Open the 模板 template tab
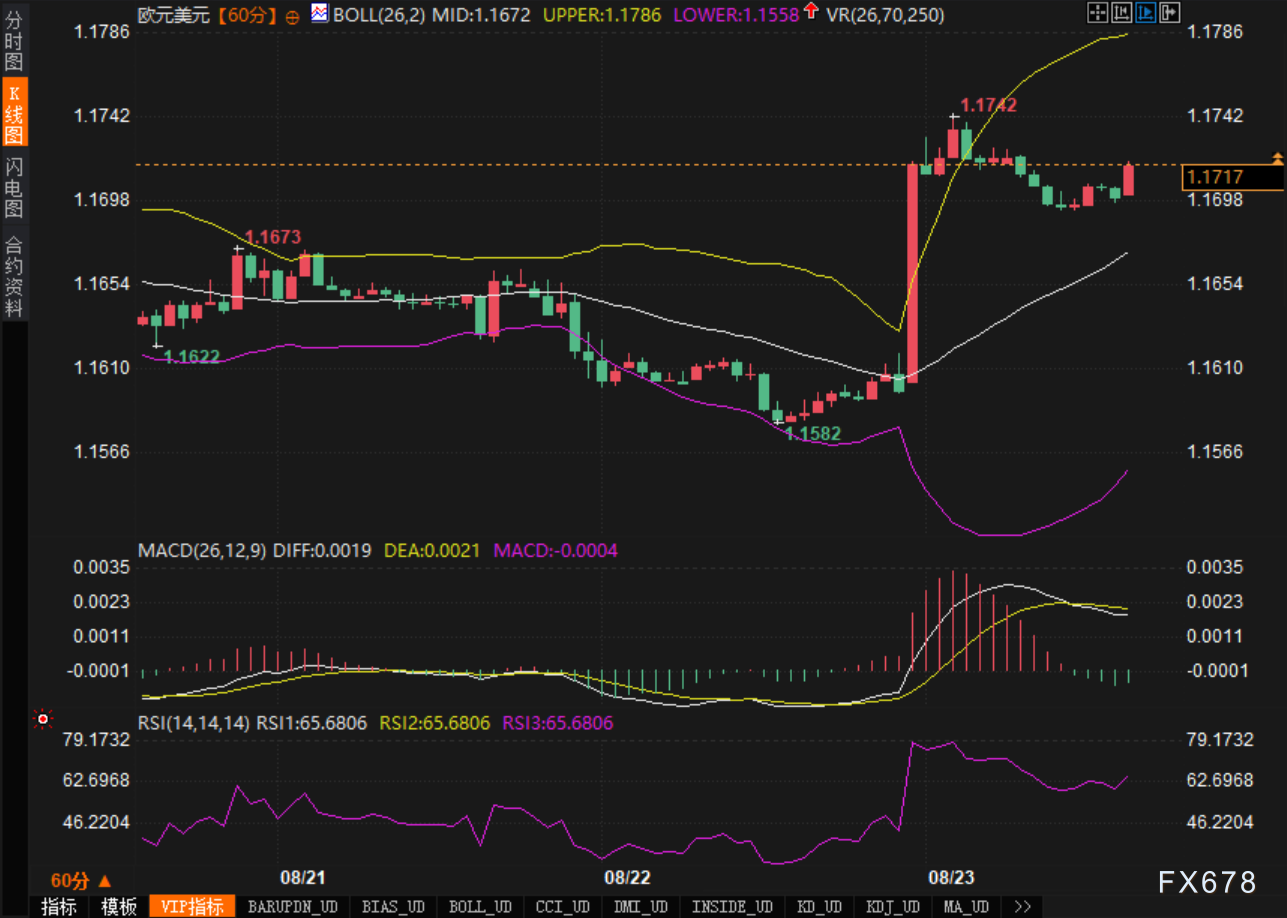The image size is (1287, 918). [x=119, y=907]
